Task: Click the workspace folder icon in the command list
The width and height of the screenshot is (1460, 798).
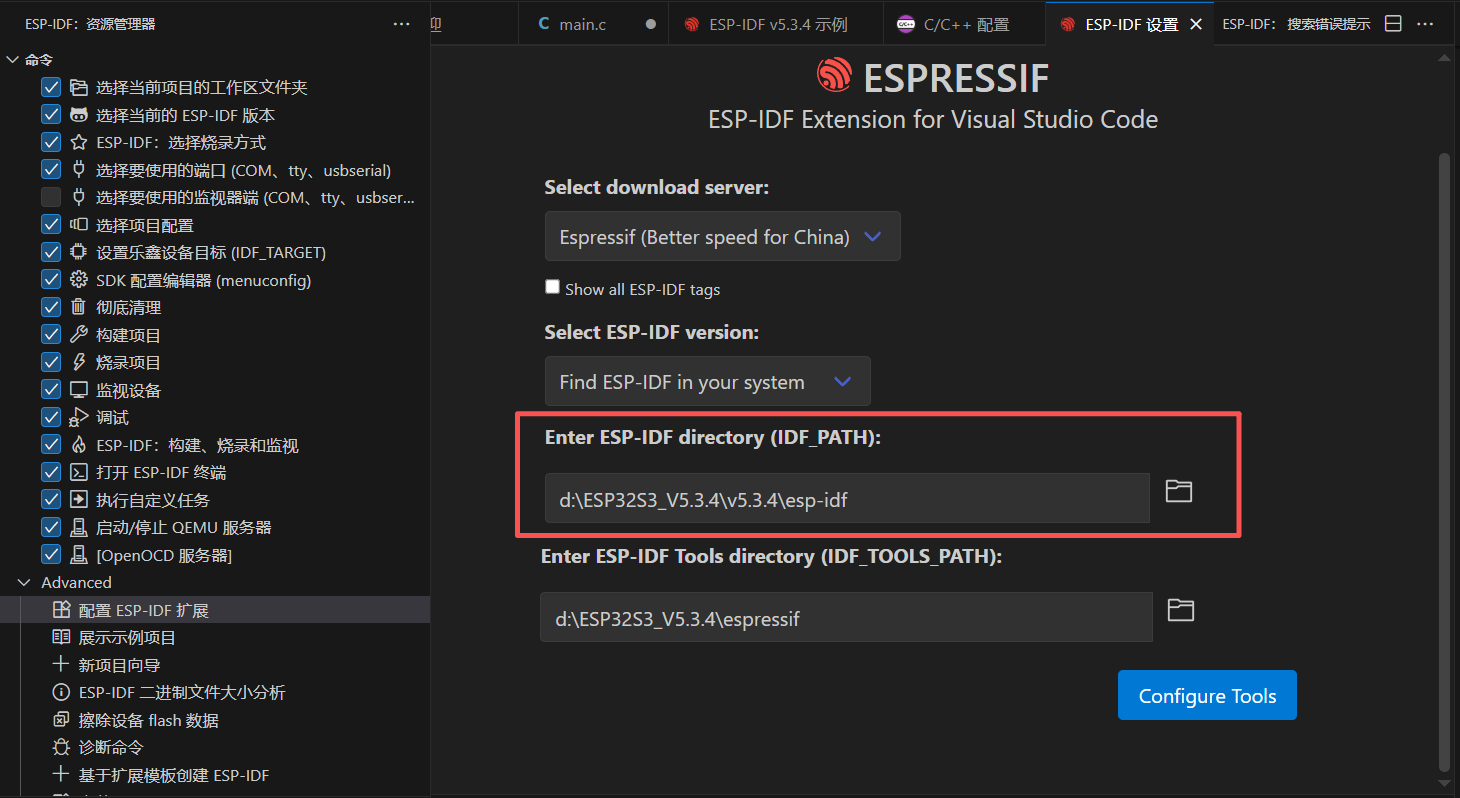Action: pyautogui.click(x=78, y=88)
